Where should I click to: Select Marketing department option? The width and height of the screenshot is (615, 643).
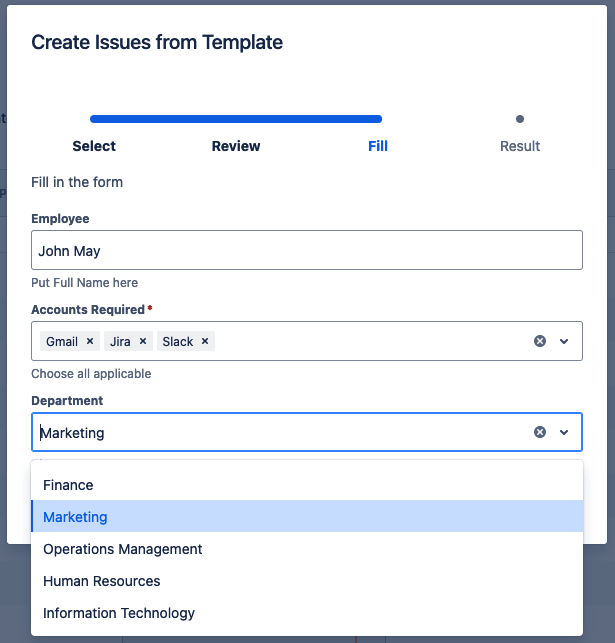tap(75, 517)
